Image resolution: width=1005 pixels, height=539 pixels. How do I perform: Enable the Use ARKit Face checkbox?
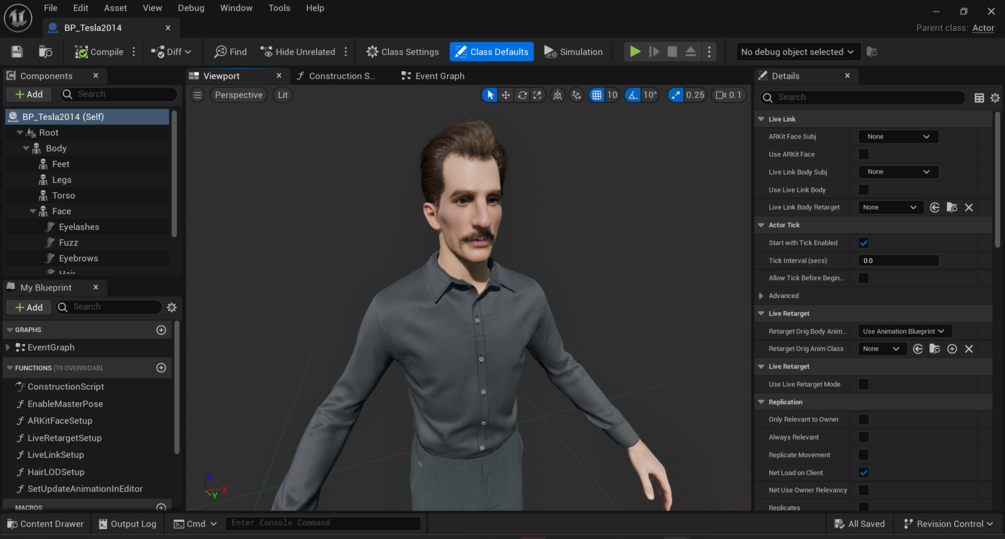click(x=863, y=155)
